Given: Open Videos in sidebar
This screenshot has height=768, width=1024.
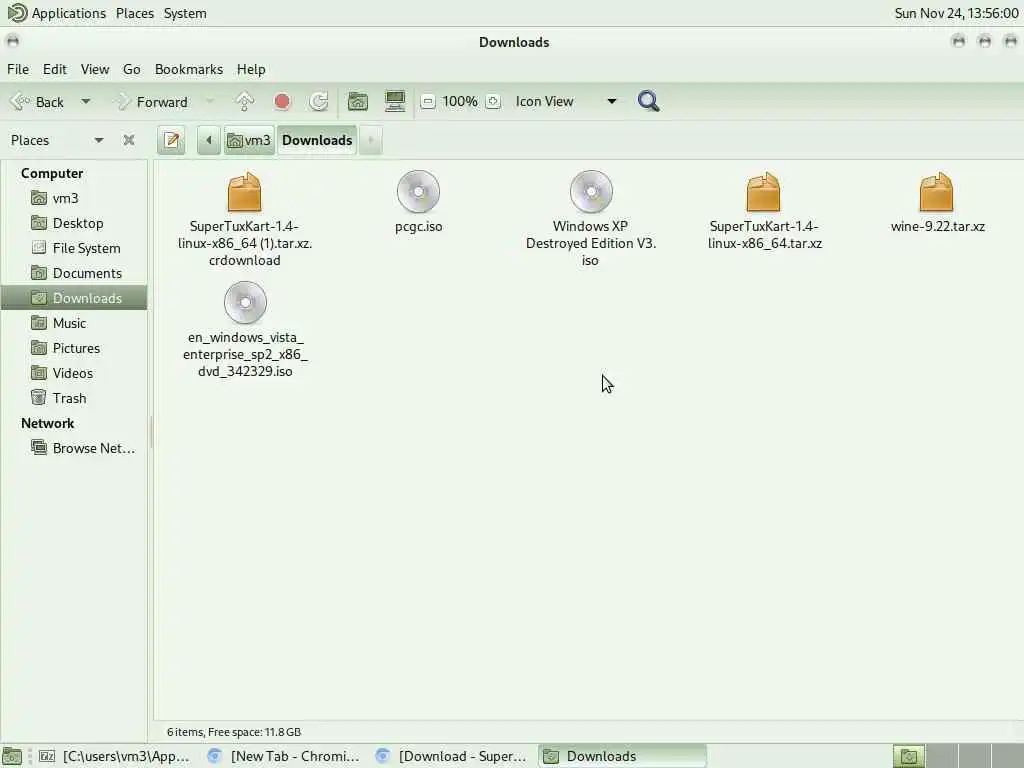Looking at the screenshot, I should click(x=74, y=373).
